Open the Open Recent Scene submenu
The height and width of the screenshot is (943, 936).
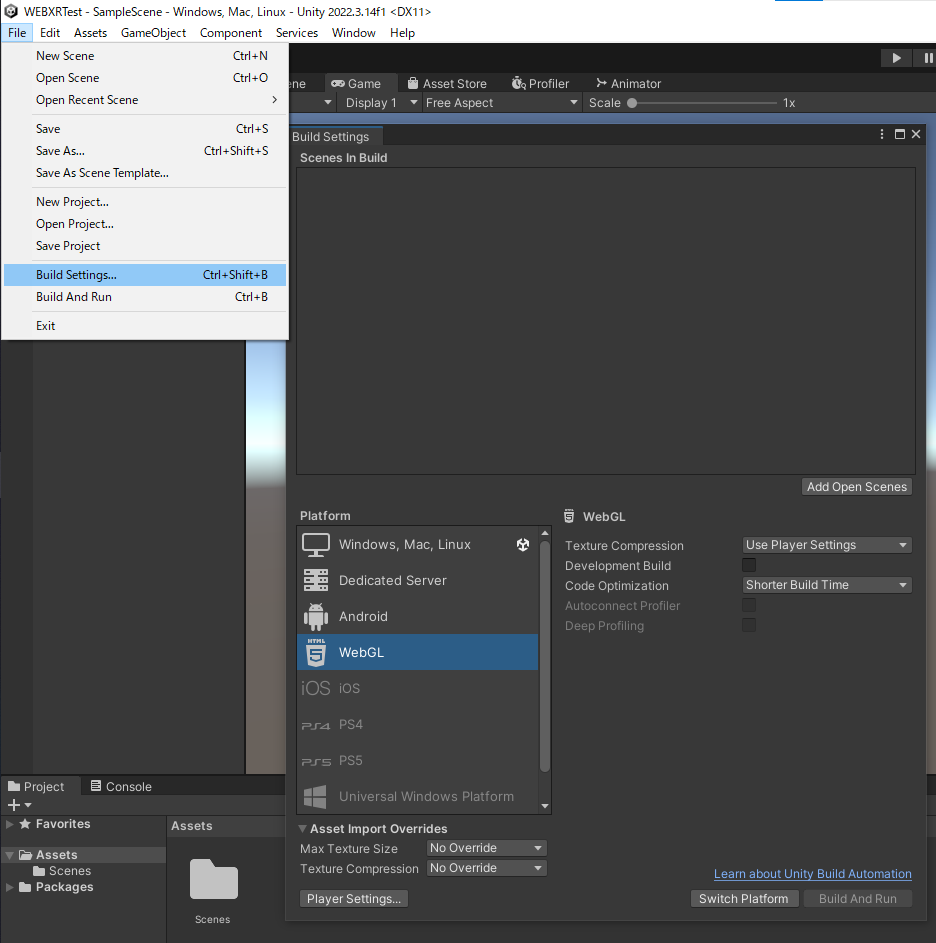[144, 100]
